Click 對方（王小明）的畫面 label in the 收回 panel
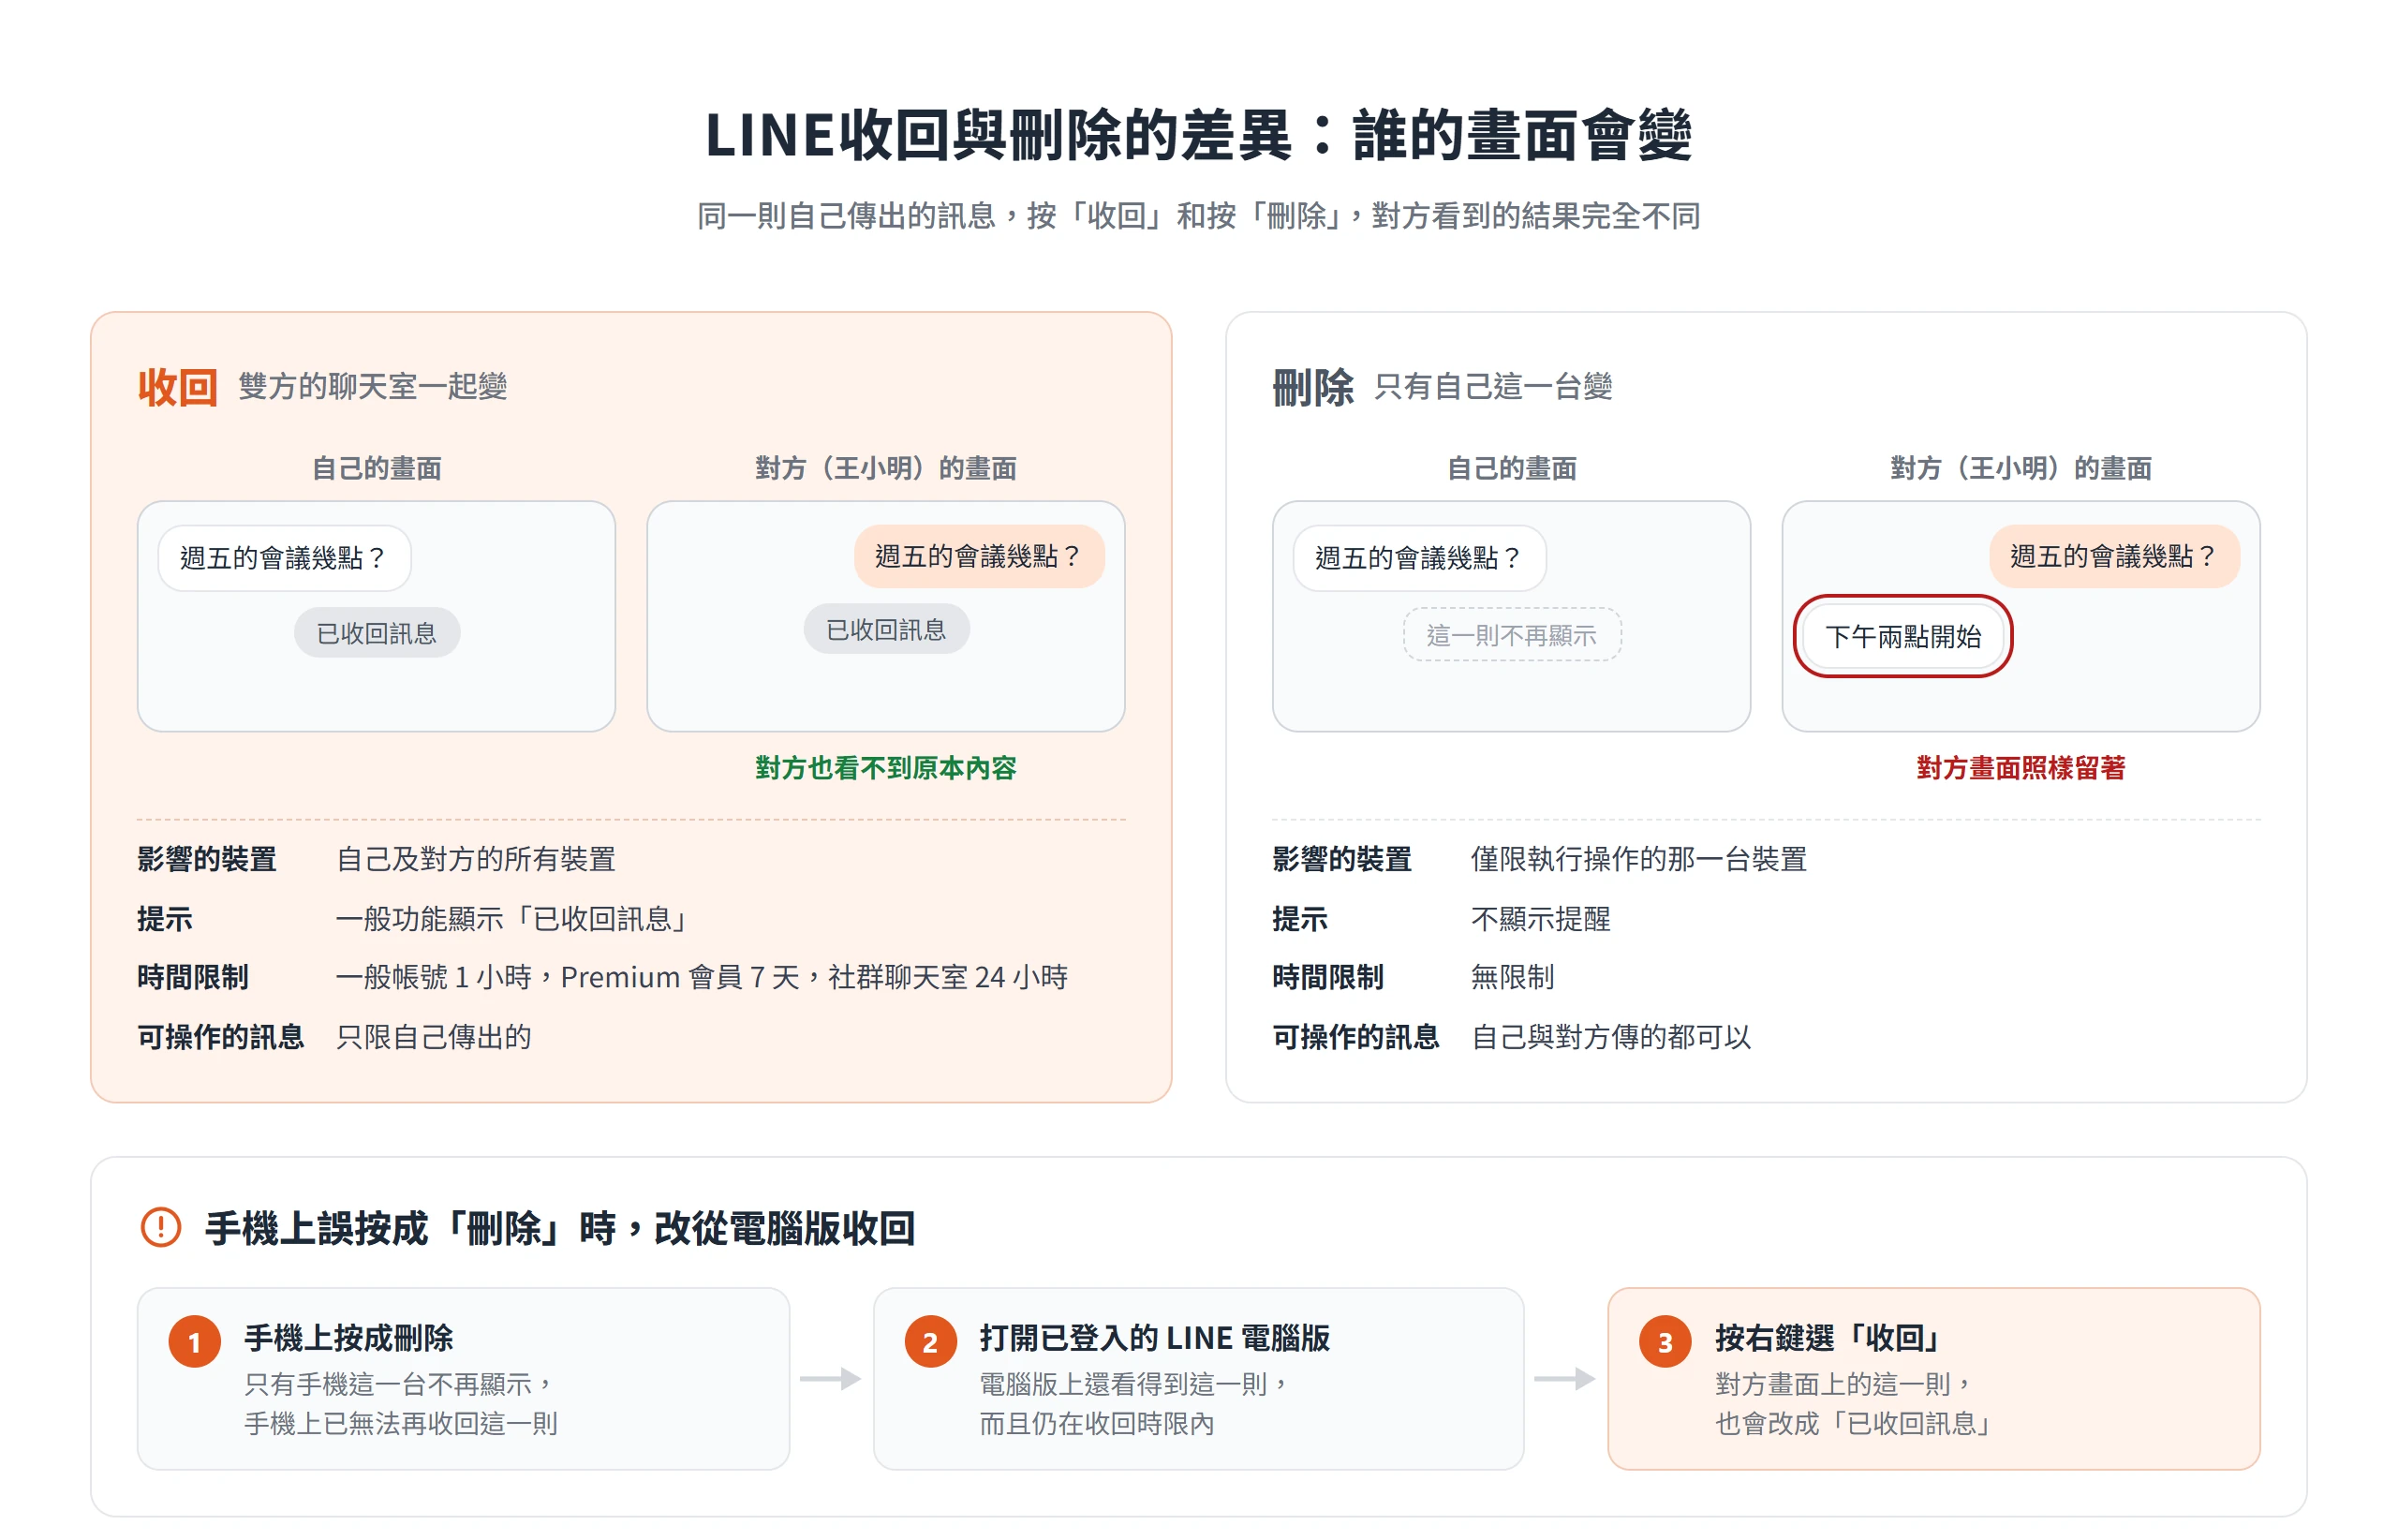 [886, 468]
